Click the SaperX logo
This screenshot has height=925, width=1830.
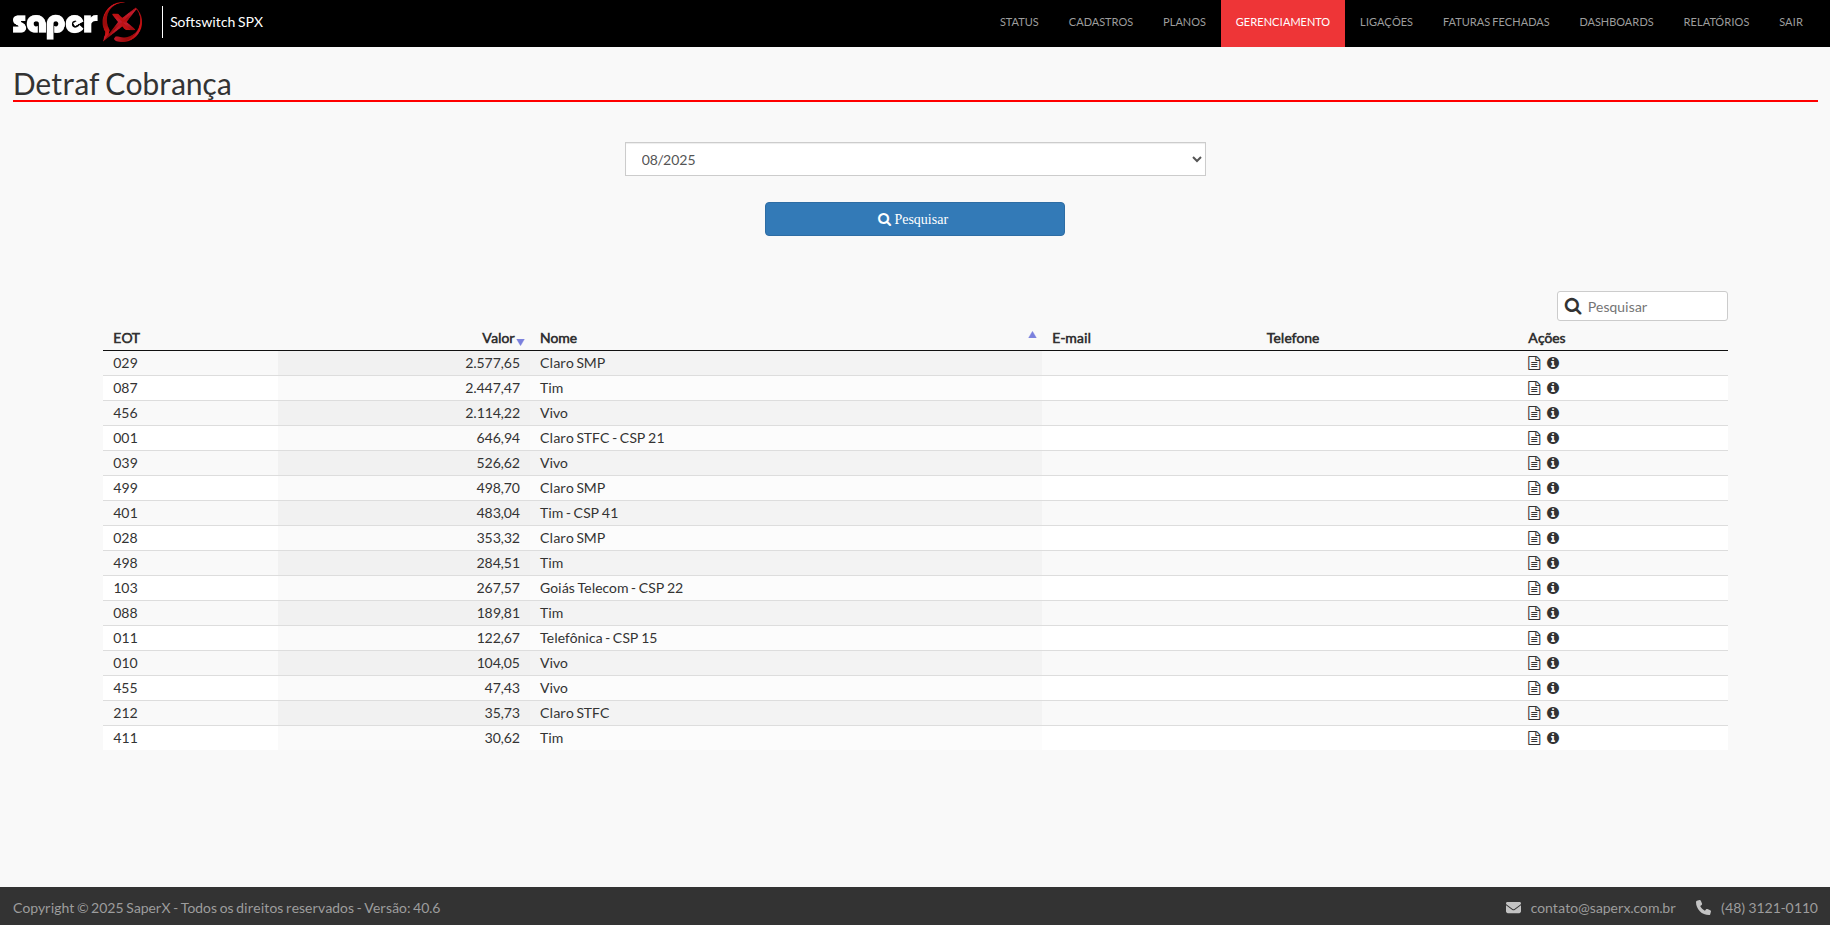(77, 22)
